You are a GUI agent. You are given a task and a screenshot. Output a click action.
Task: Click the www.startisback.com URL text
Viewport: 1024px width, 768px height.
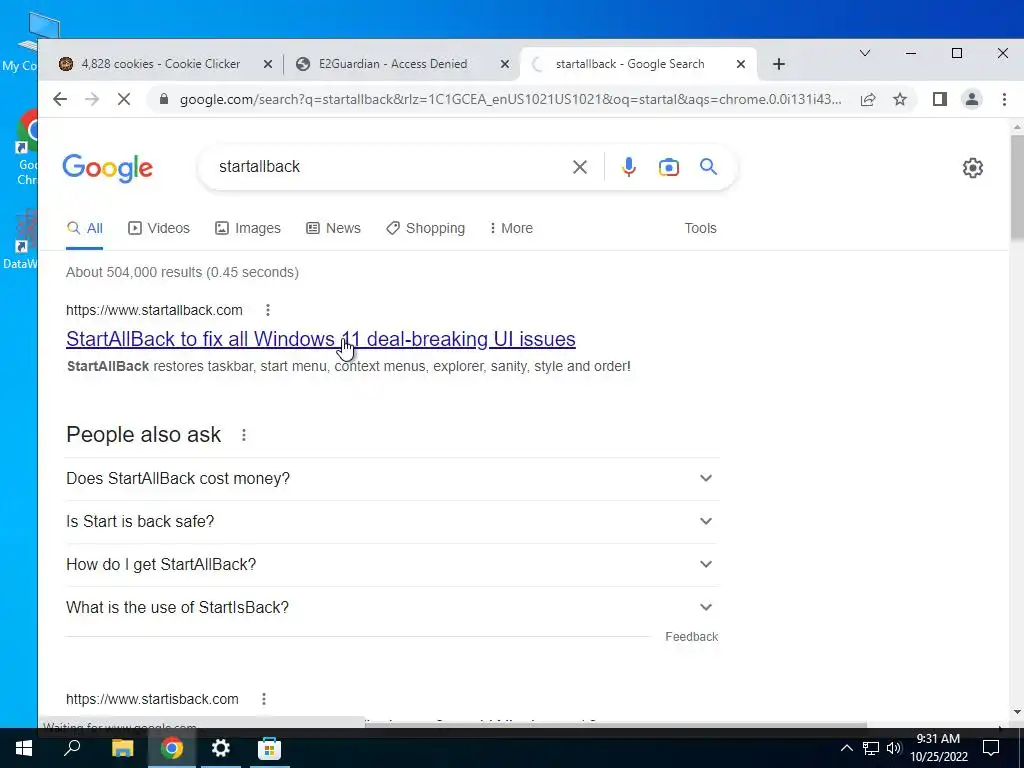152,699
